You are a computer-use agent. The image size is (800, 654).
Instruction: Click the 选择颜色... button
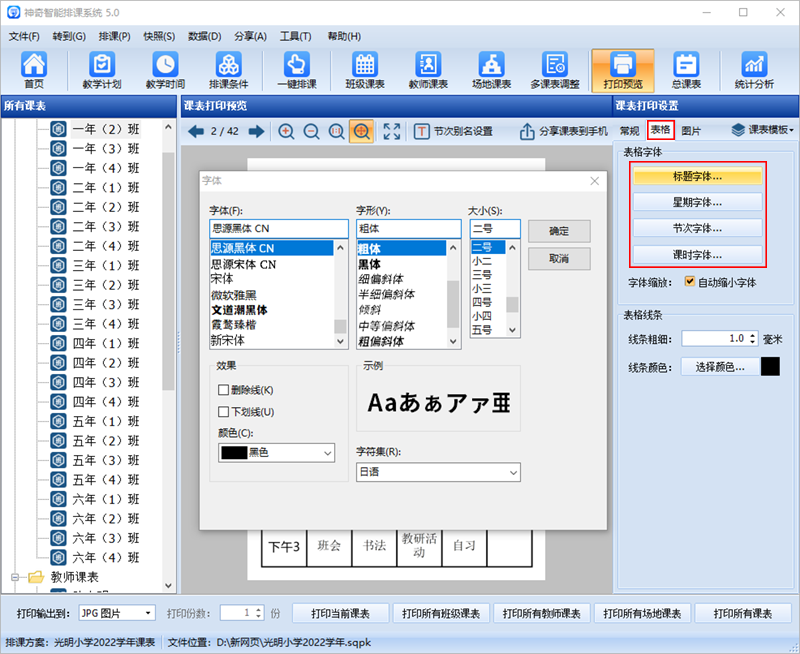[x=719, y=367]
